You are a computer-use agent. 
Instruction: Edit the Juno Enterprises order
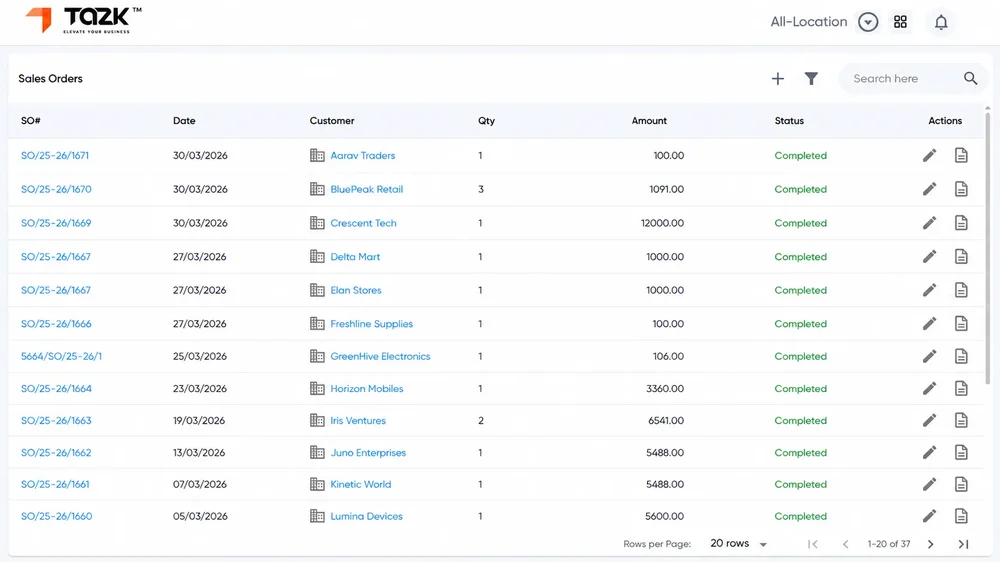pyautogui.click(x=929, y=452)
